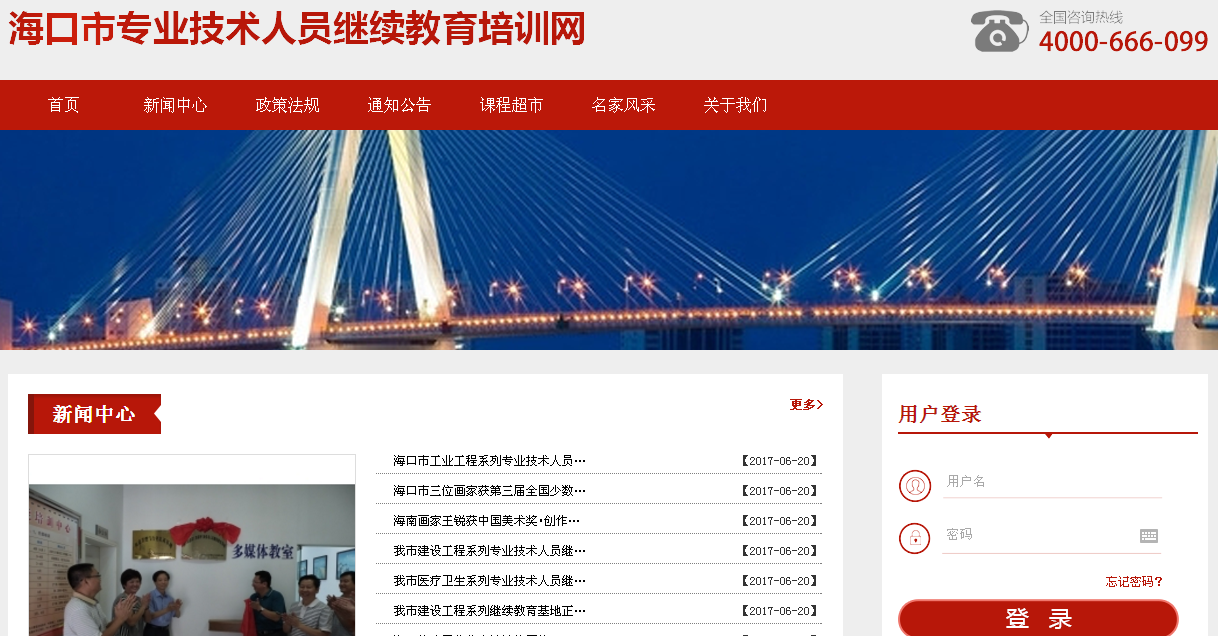Click the padlock icon beside password field
The image size is (1218, 636).
915,539
